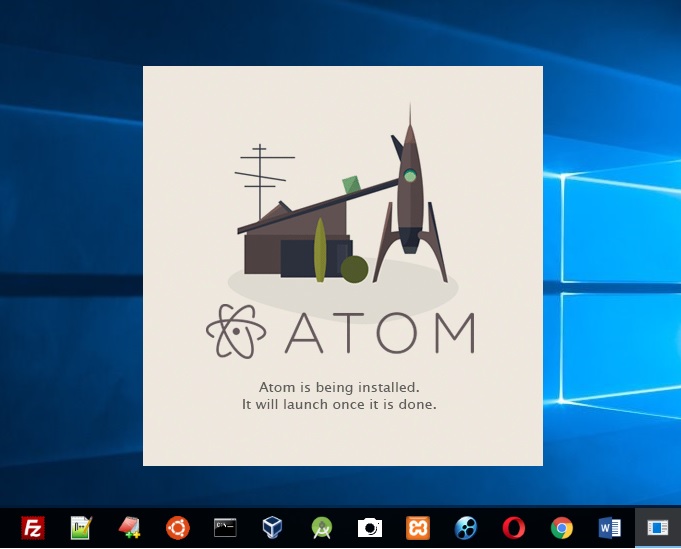Image resolution: width=681 pixels, height=549 pixels.
Task: Open Microsoft Word from the taskbar
Action: point(609,527)
